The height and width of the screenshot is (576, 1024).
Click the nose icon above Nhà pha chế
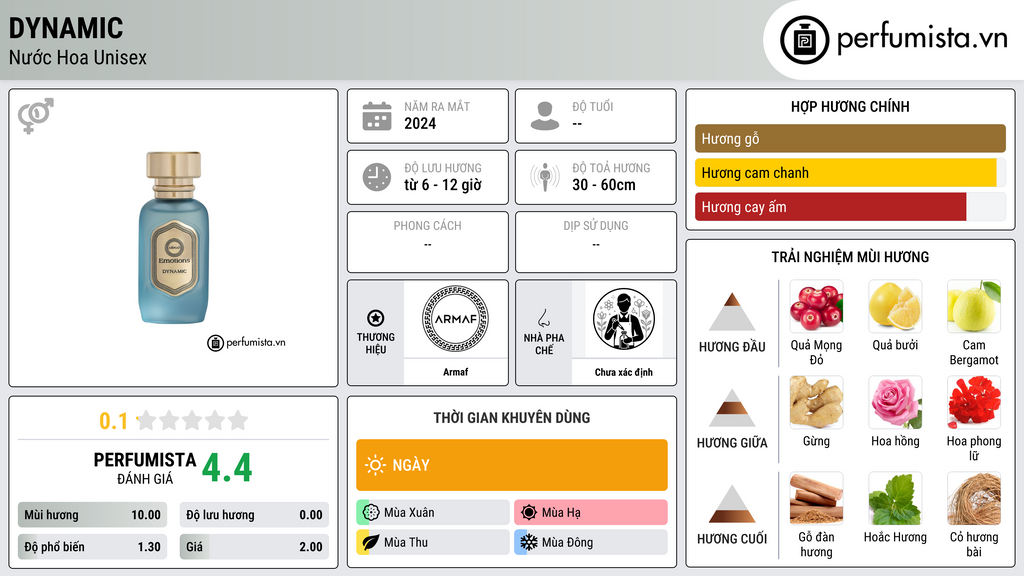point(543,318)
